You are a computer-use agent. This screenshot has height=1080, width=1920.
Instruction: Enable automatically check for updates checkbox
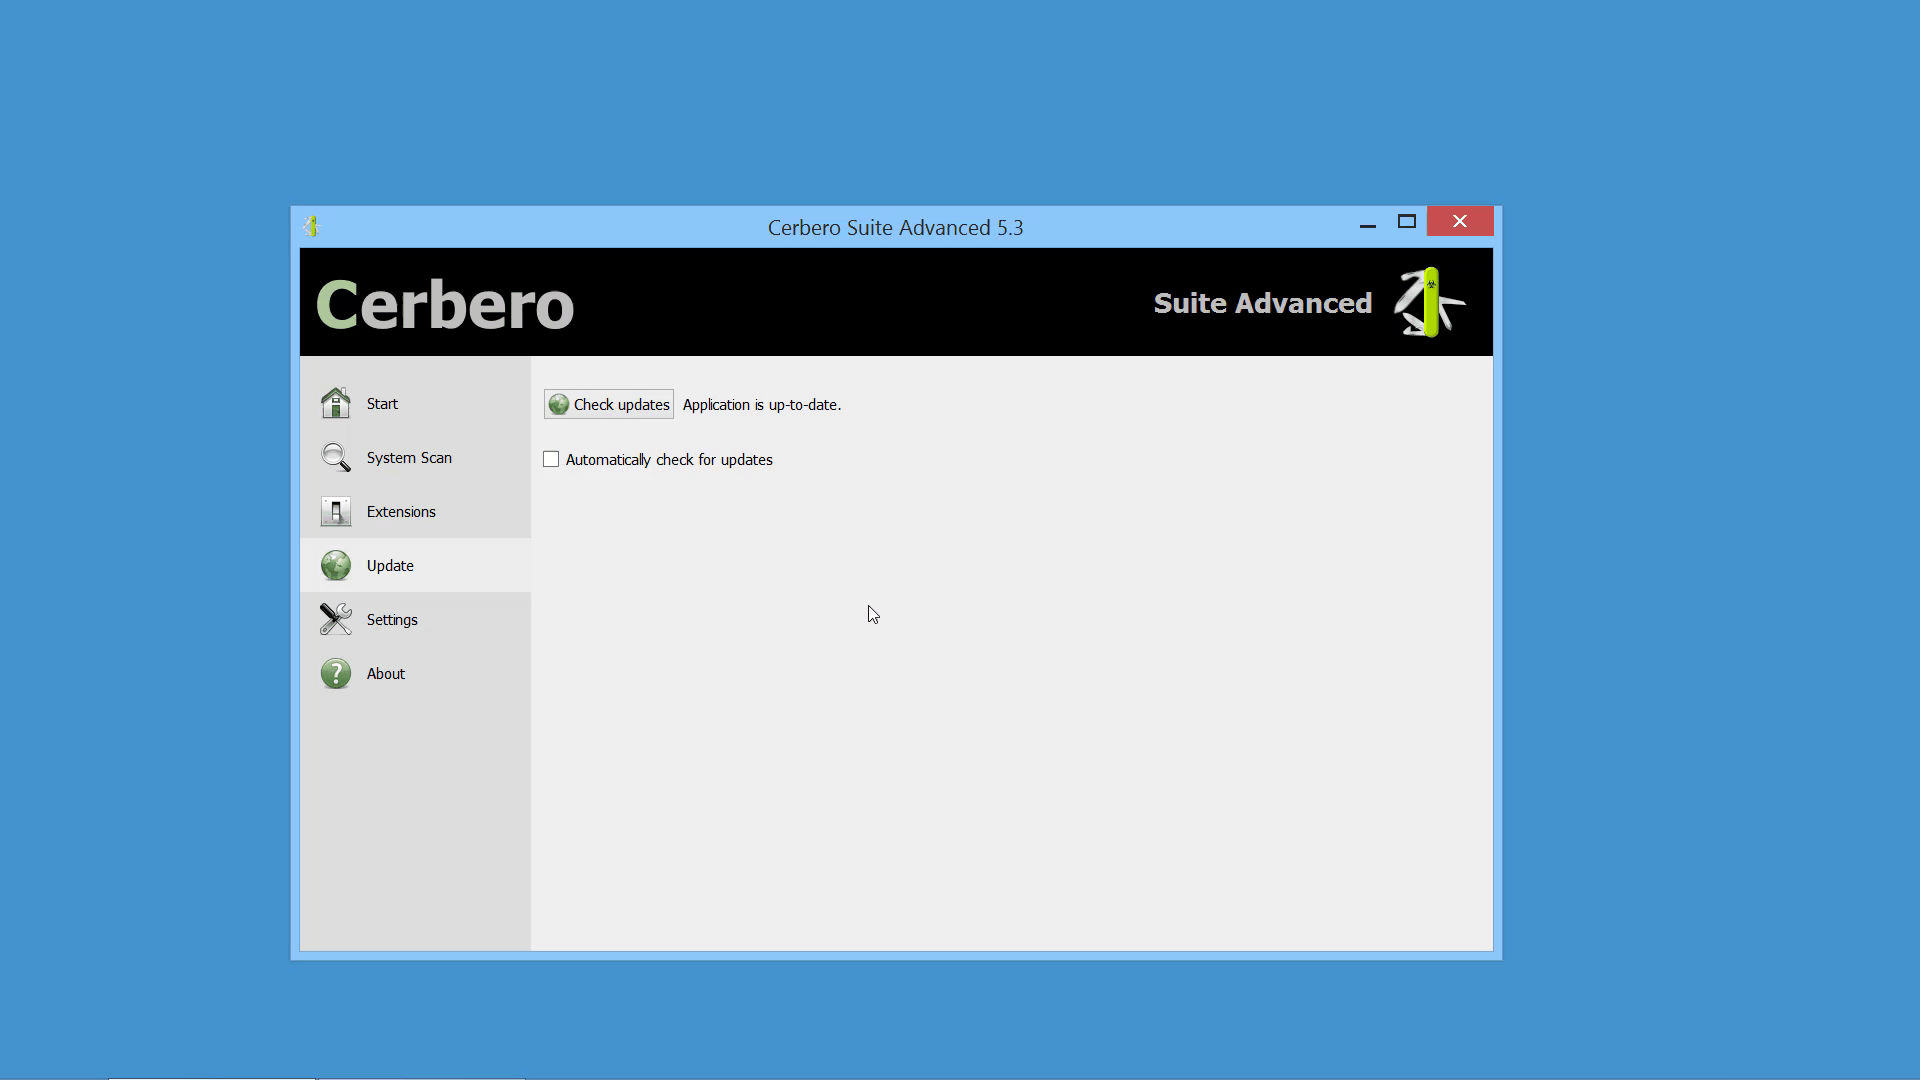550,459
